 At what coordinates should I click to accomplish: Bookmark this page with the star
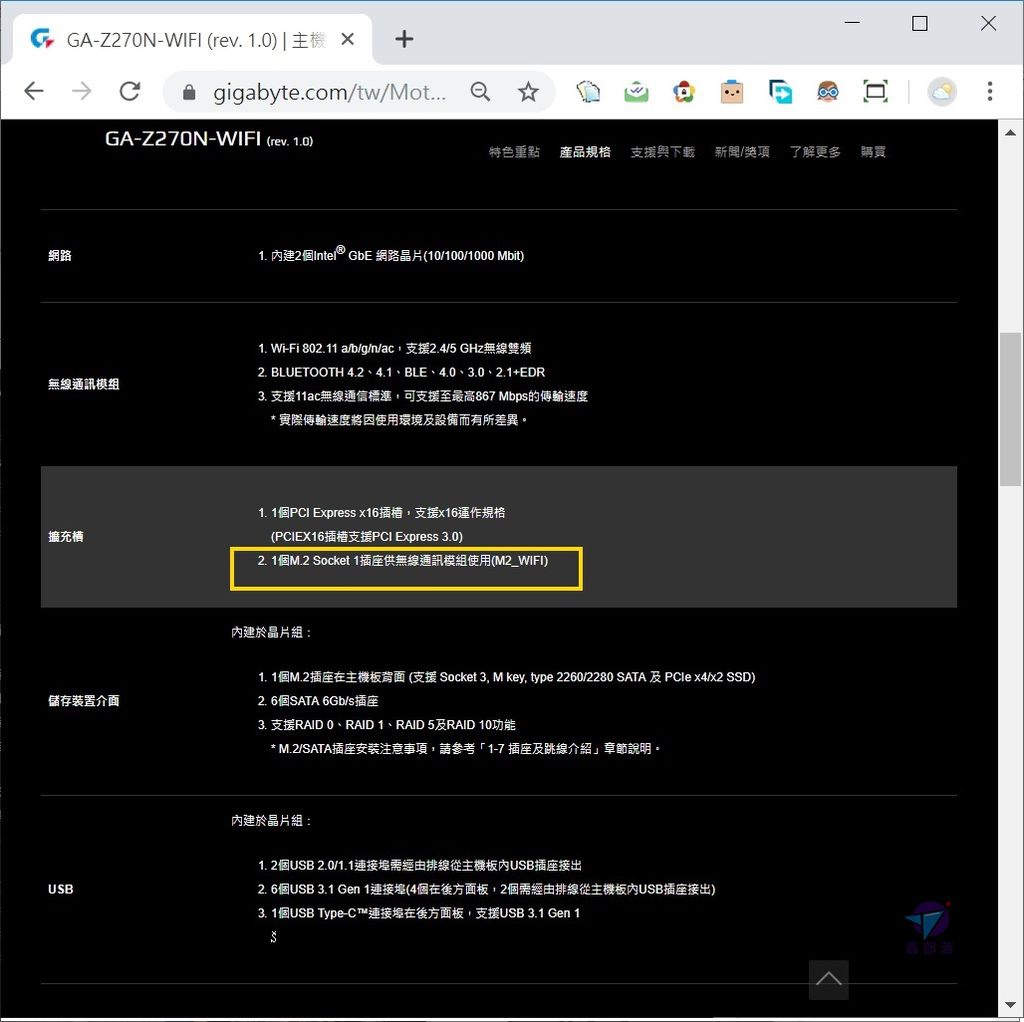(x=528, y=91)
